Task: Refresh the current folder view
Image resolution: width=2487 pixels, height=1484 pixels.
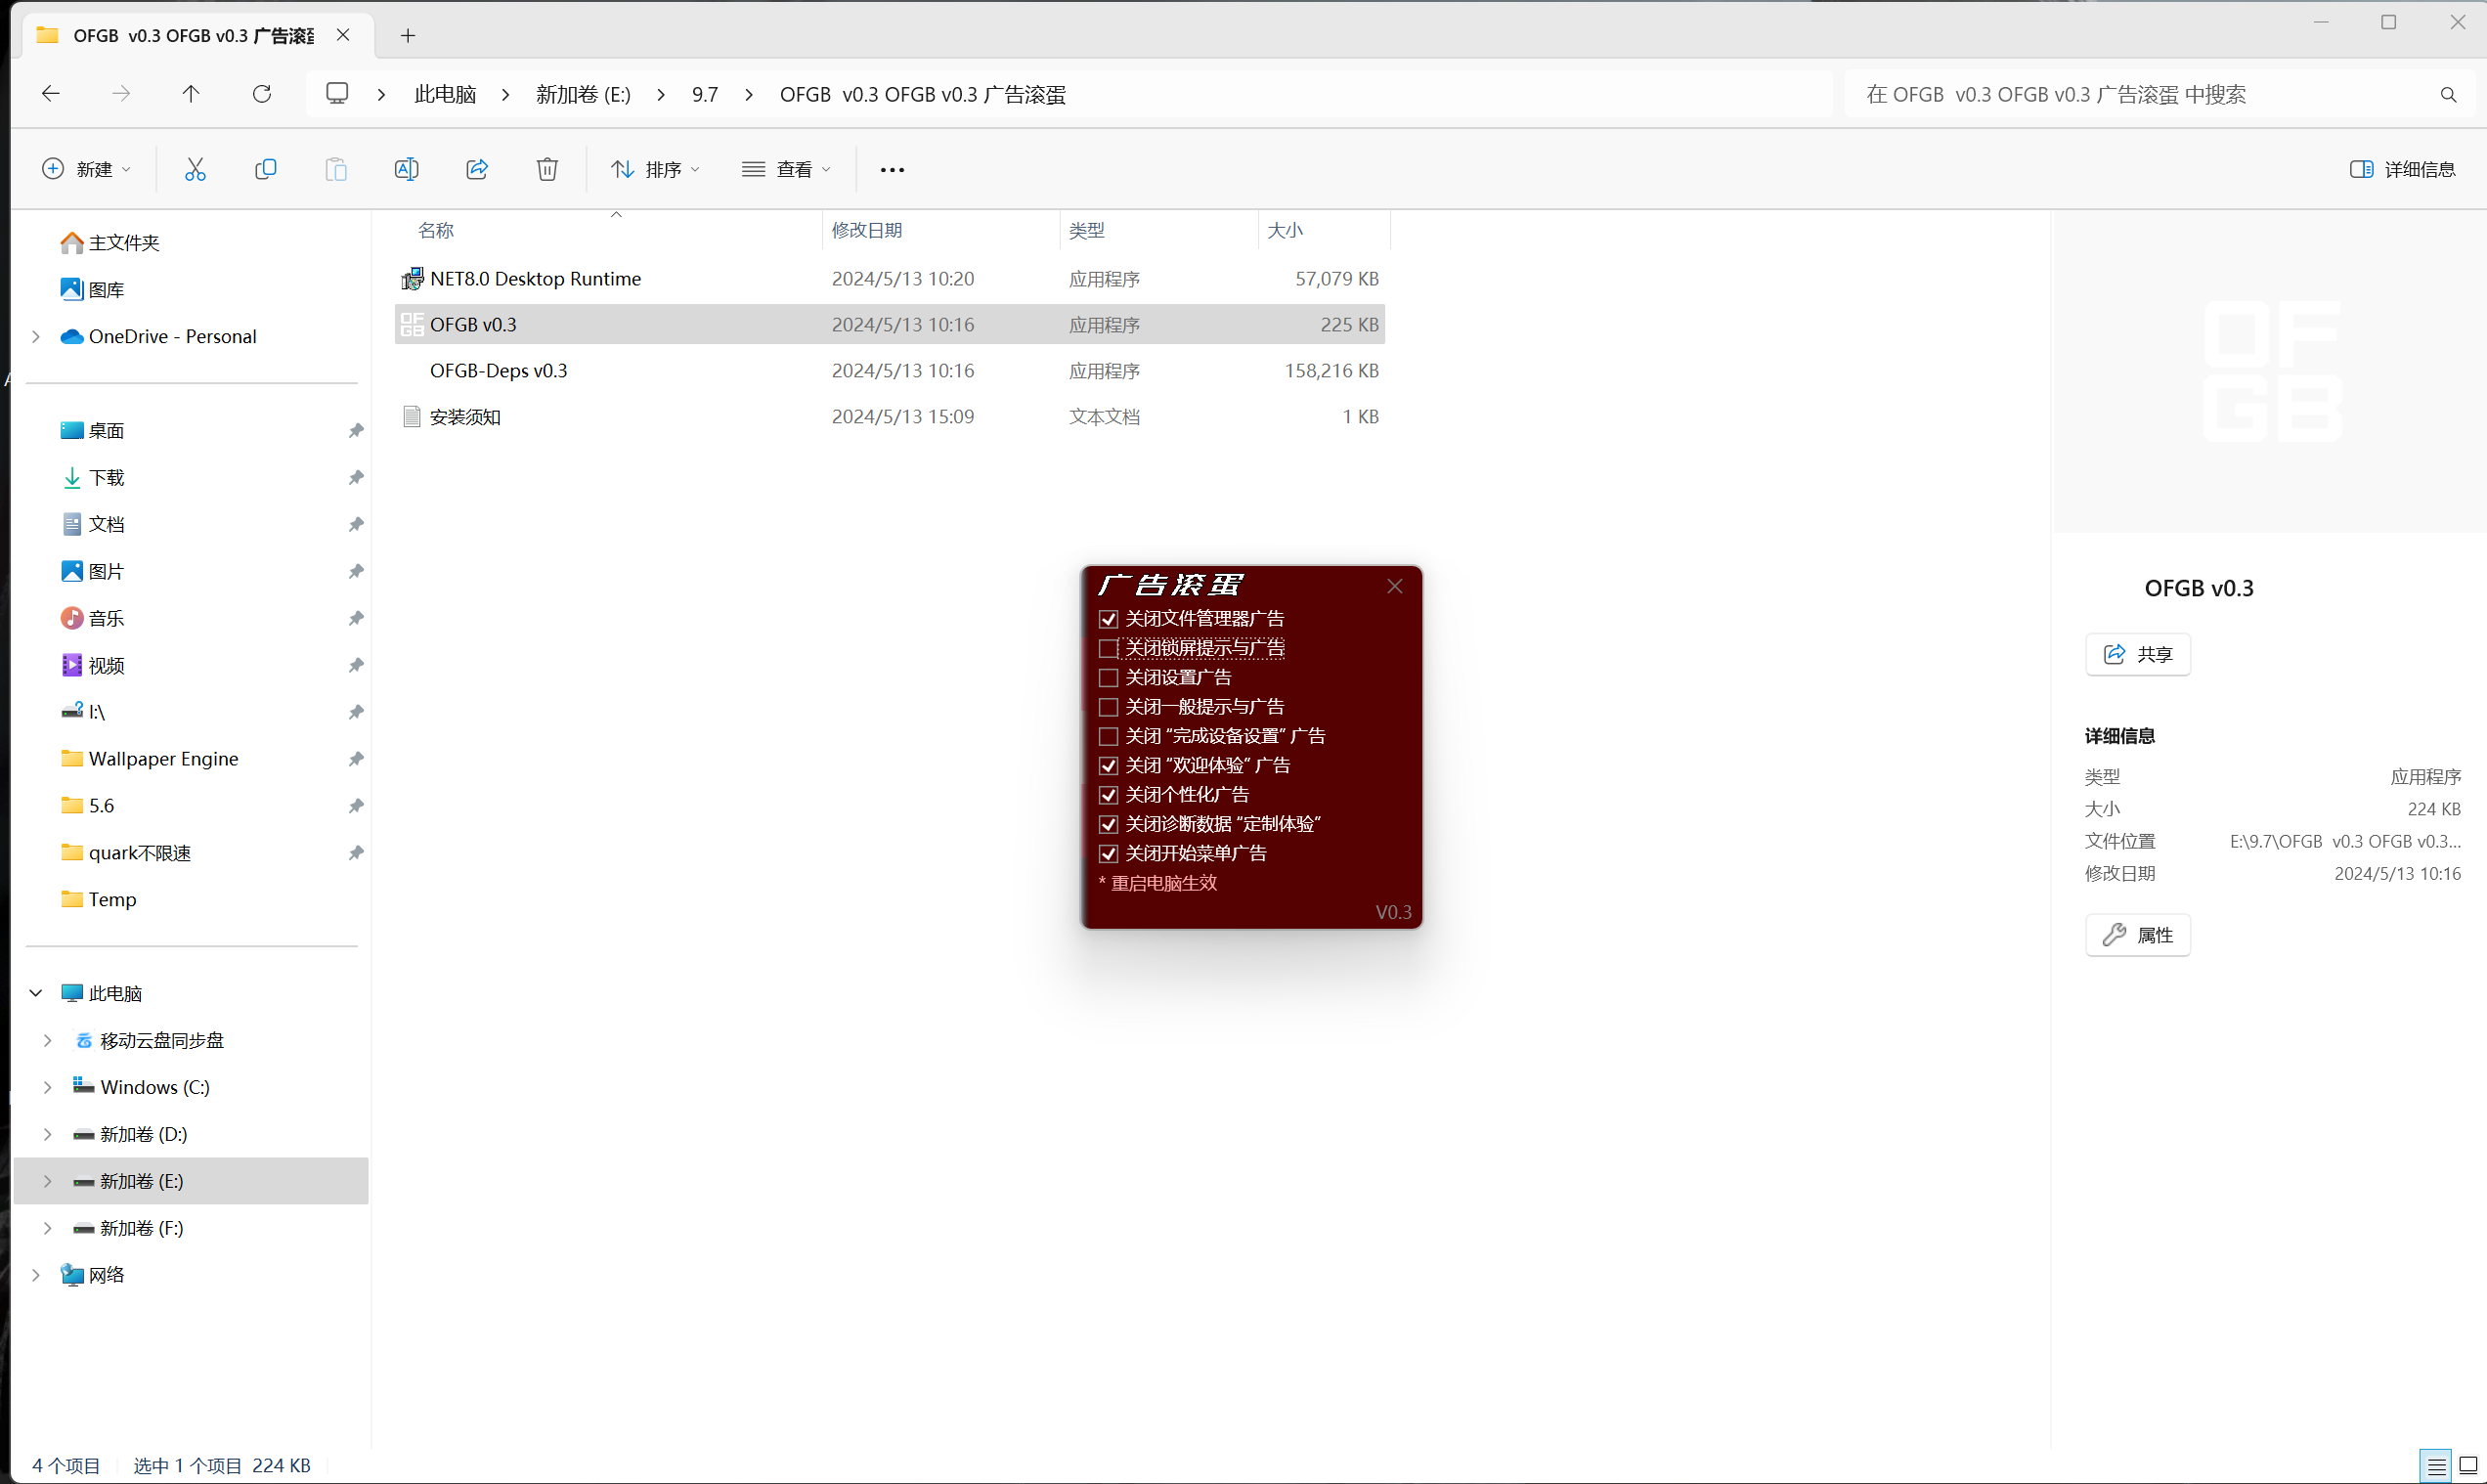Action: click(x=262, y=94)
